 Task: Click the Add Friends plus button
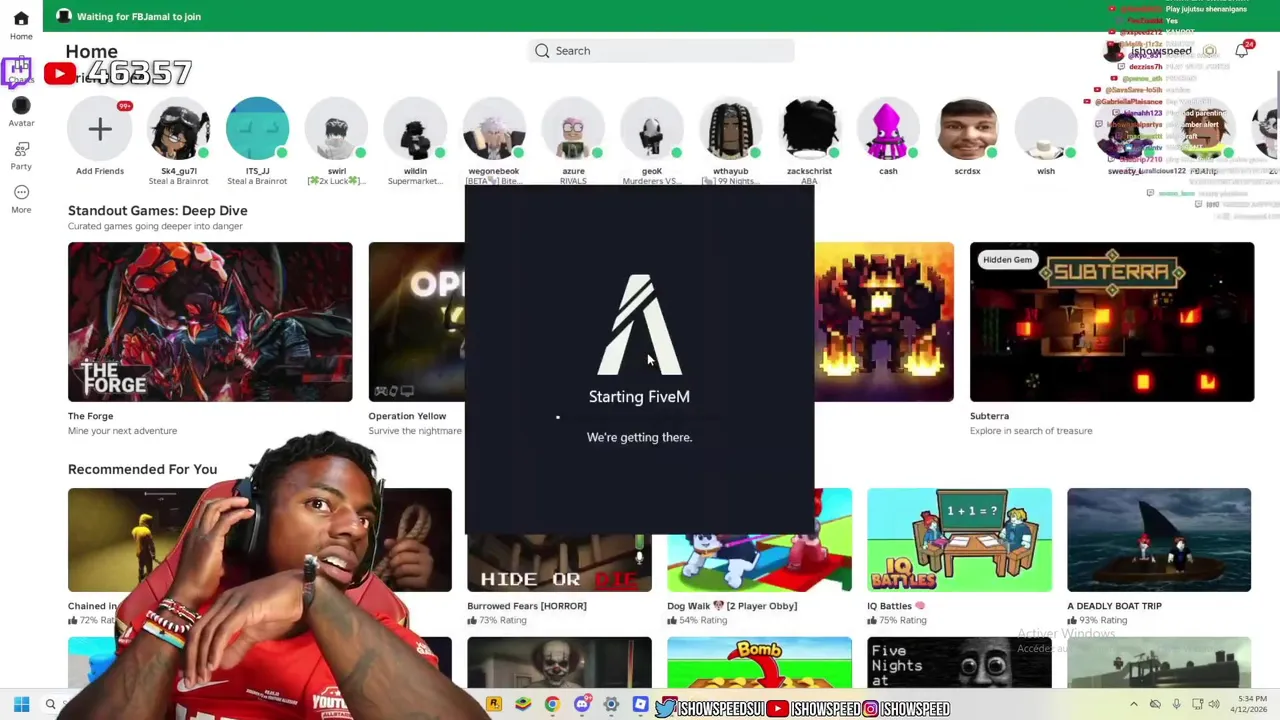click(x=100, y=129)
